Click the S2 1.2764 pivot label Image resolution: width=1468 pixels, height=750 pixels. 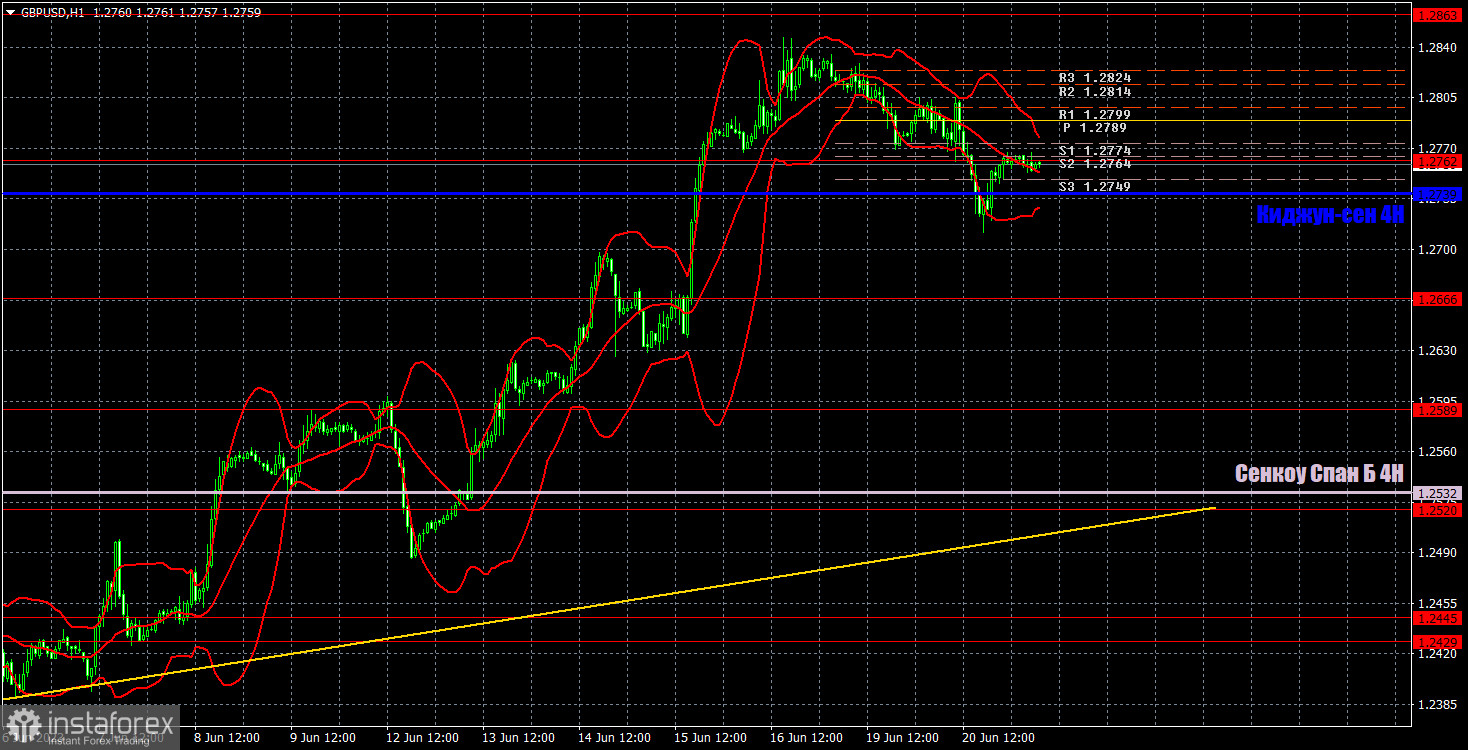(x=1095, y=163)
